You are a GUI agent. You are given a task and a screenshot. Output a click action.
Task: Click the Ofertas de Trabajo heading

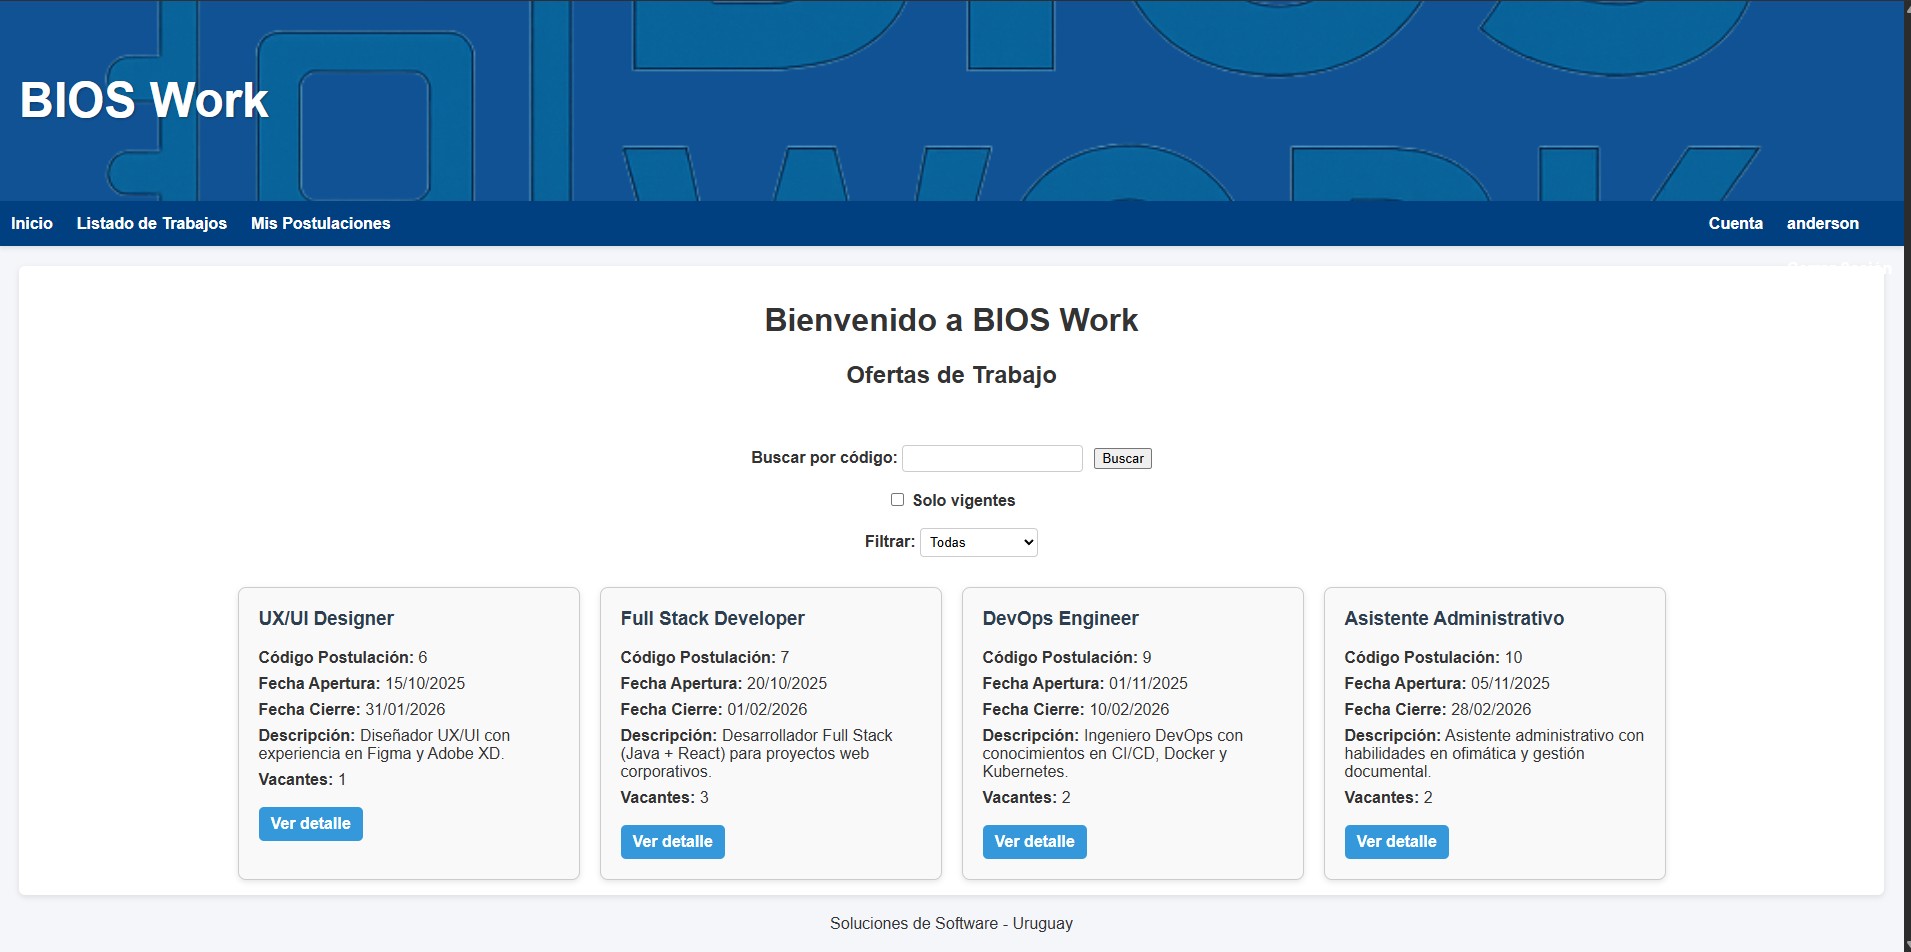[951, 375]
